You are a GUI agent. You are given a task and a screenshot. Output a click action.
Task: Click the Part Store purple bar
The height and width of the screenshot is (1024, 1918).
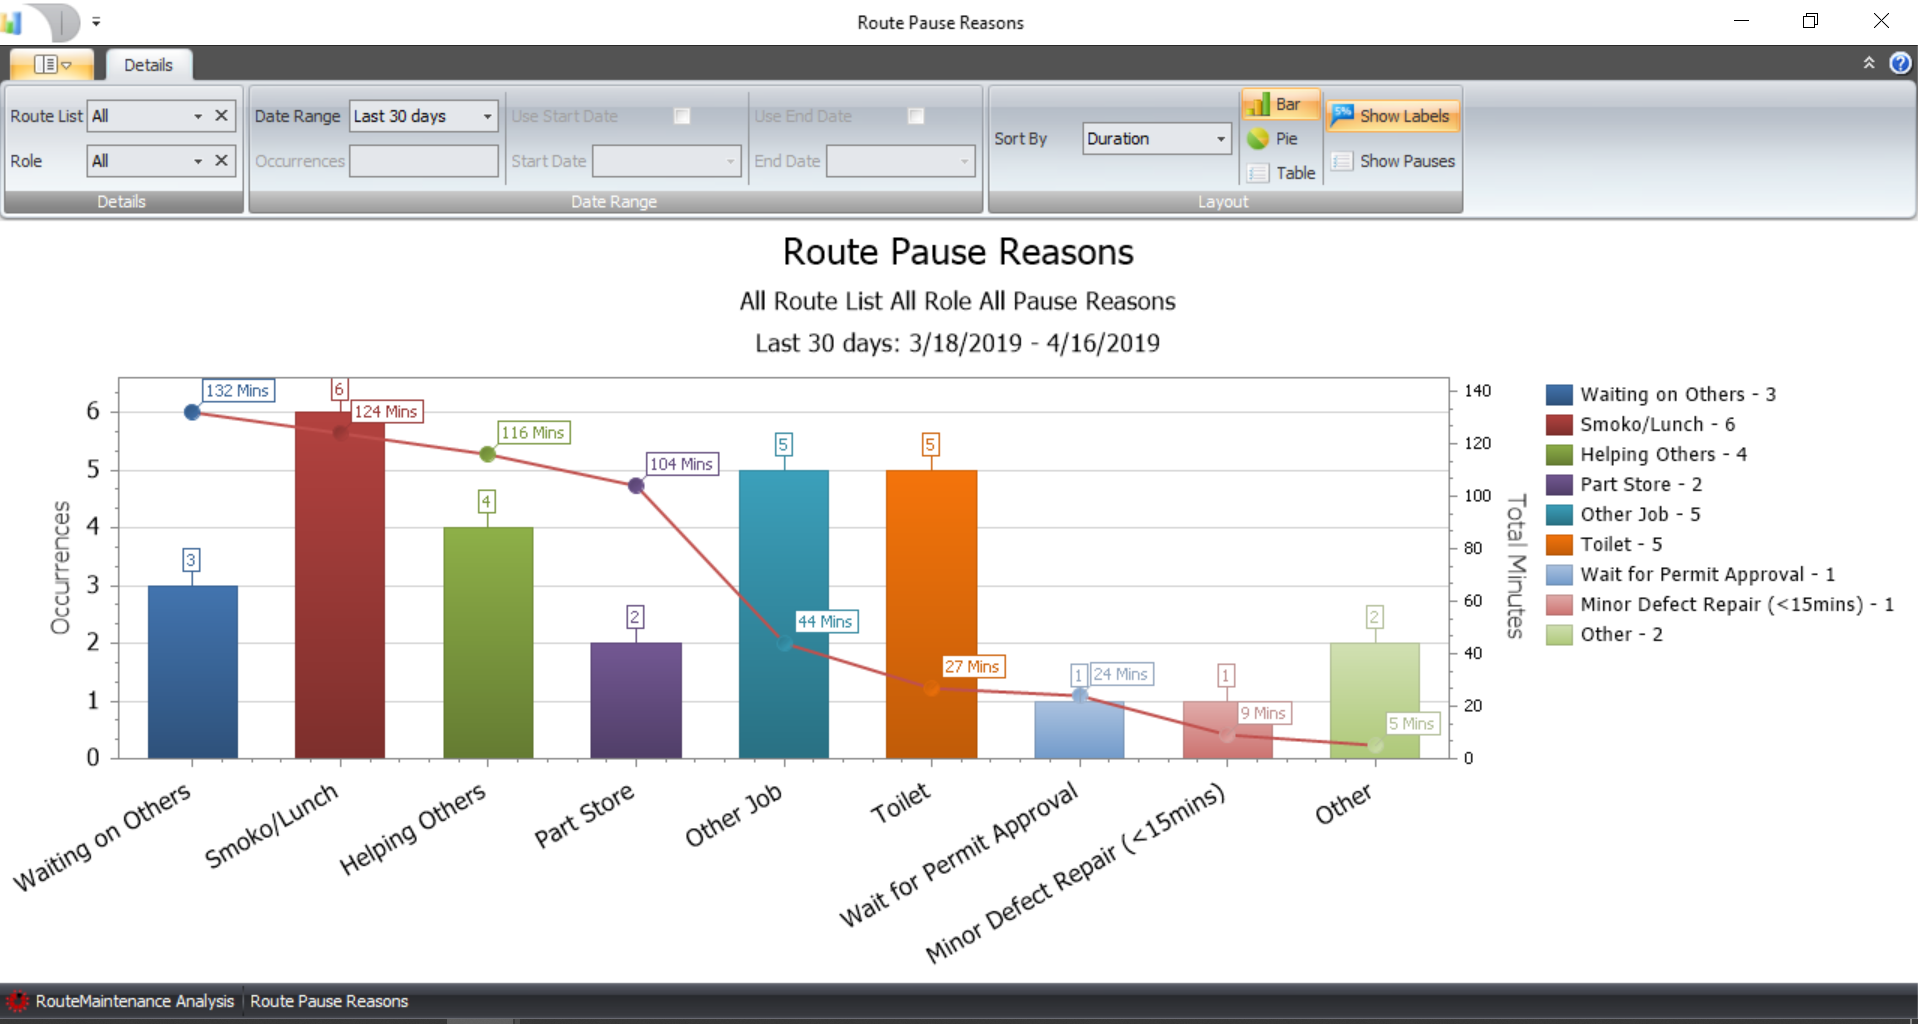[636, 700]
